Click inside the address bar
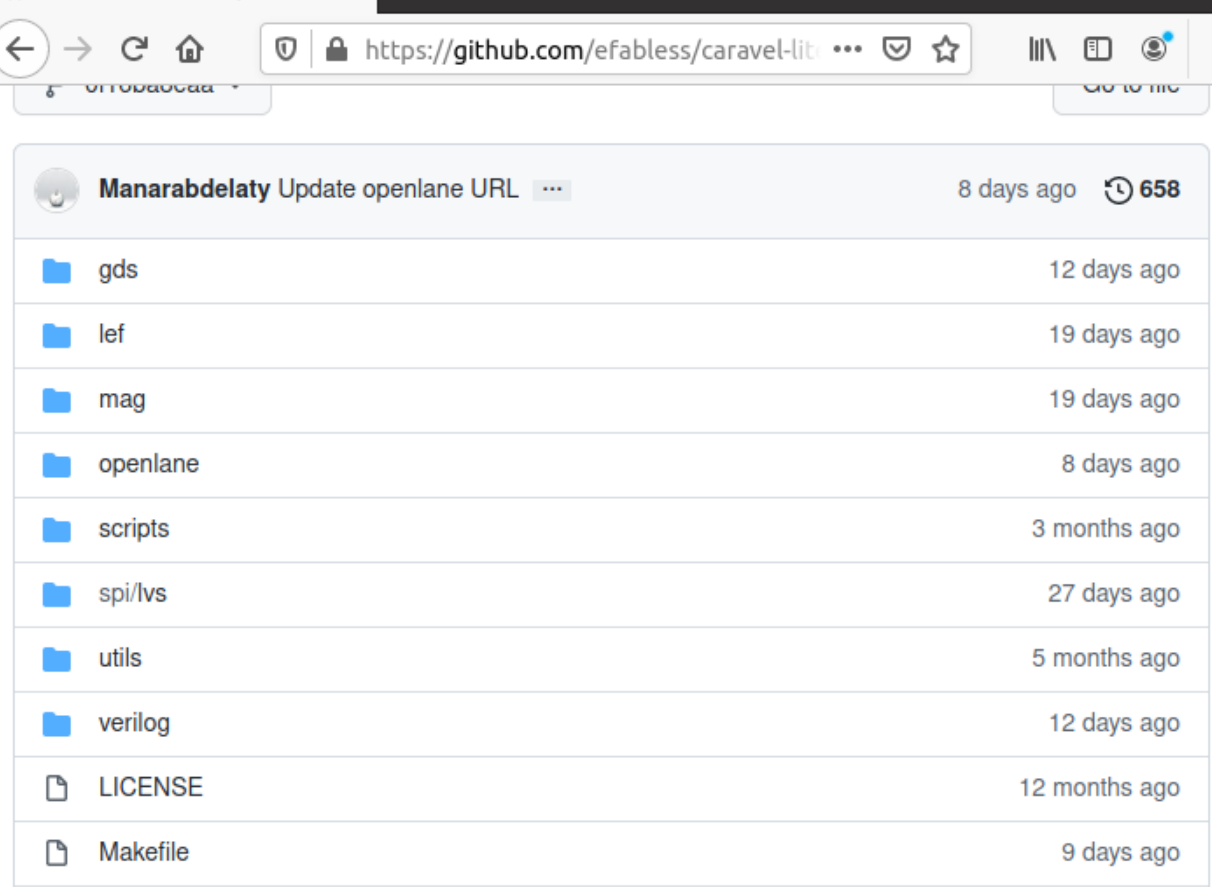The image size is (1212, 887). 600,48
